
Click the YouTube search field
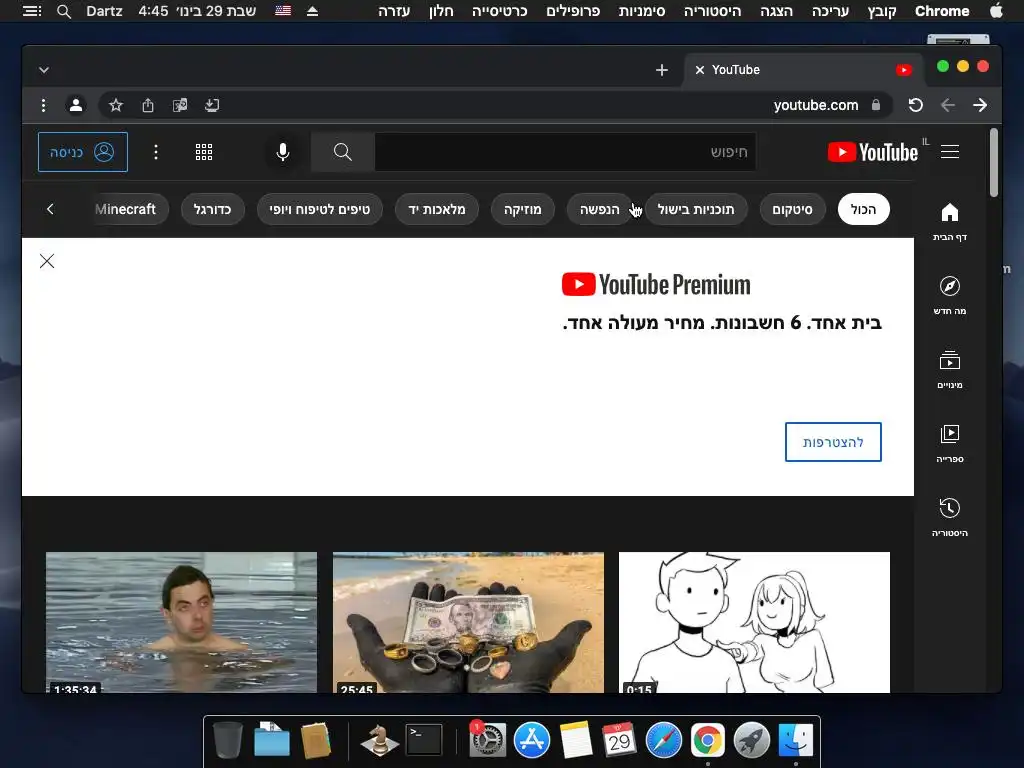(x=566, y=152)
